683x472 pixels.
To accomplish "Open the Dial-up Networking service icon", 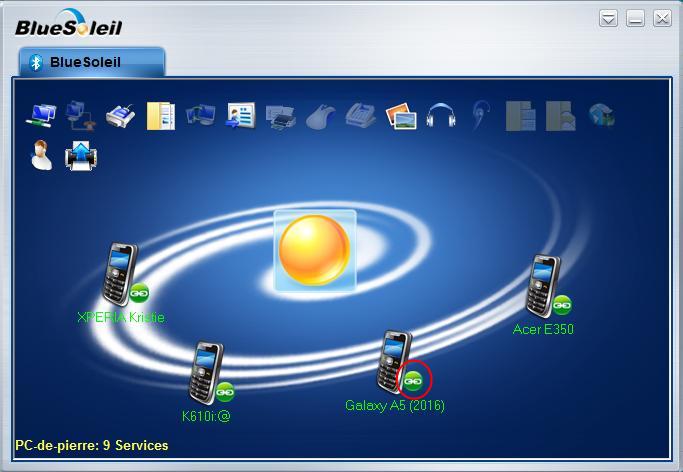I will coord(80,115).
